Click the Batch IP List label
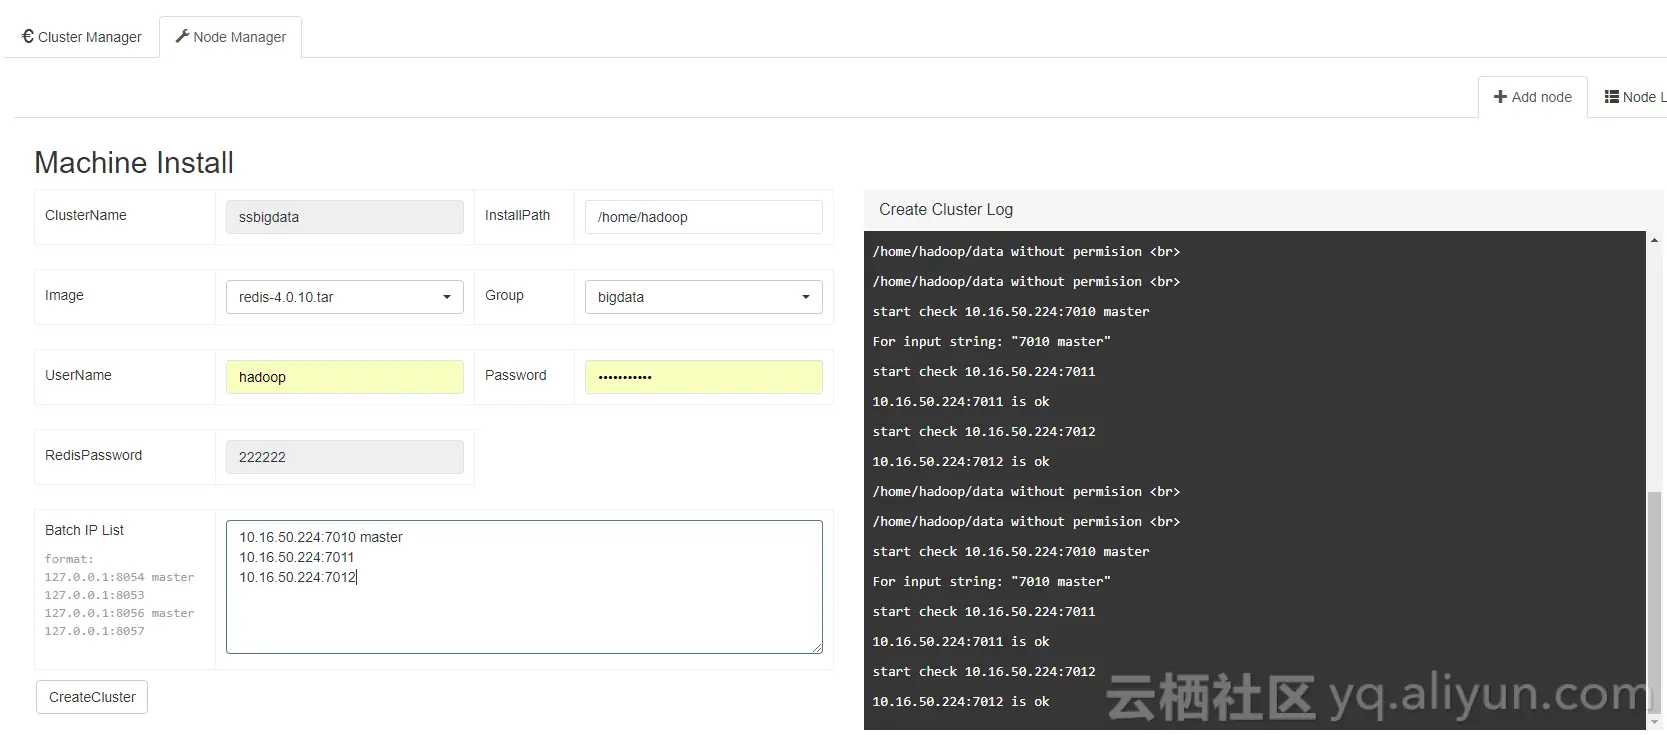Viewport: 1667px width, 735px height. pyautogui.click(x=84, y=530)
